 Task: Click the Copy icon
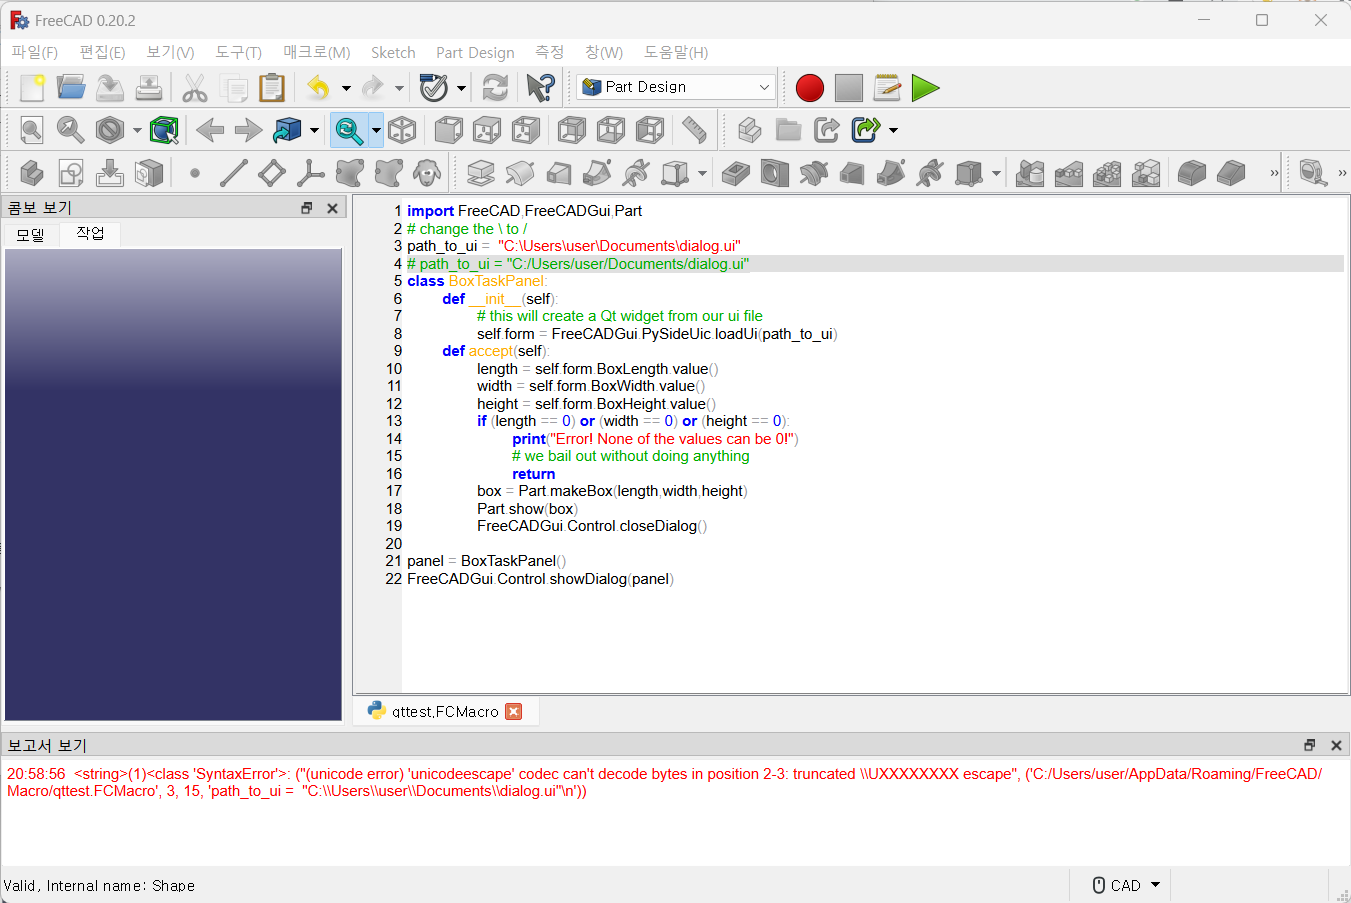pyautogui.click(x=234, y=88)
